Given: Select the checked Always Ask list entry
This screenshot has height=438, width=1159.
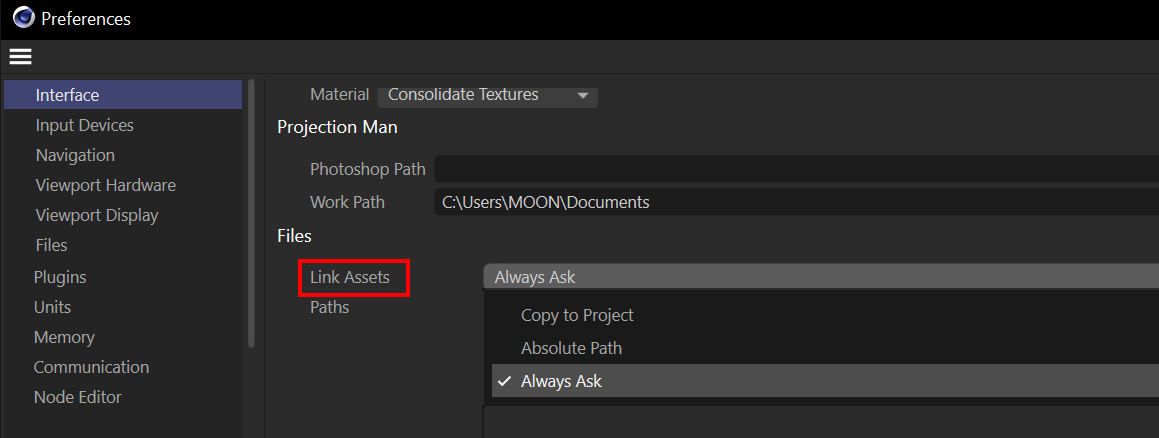Looking at the screenshot, I should 561,381.
